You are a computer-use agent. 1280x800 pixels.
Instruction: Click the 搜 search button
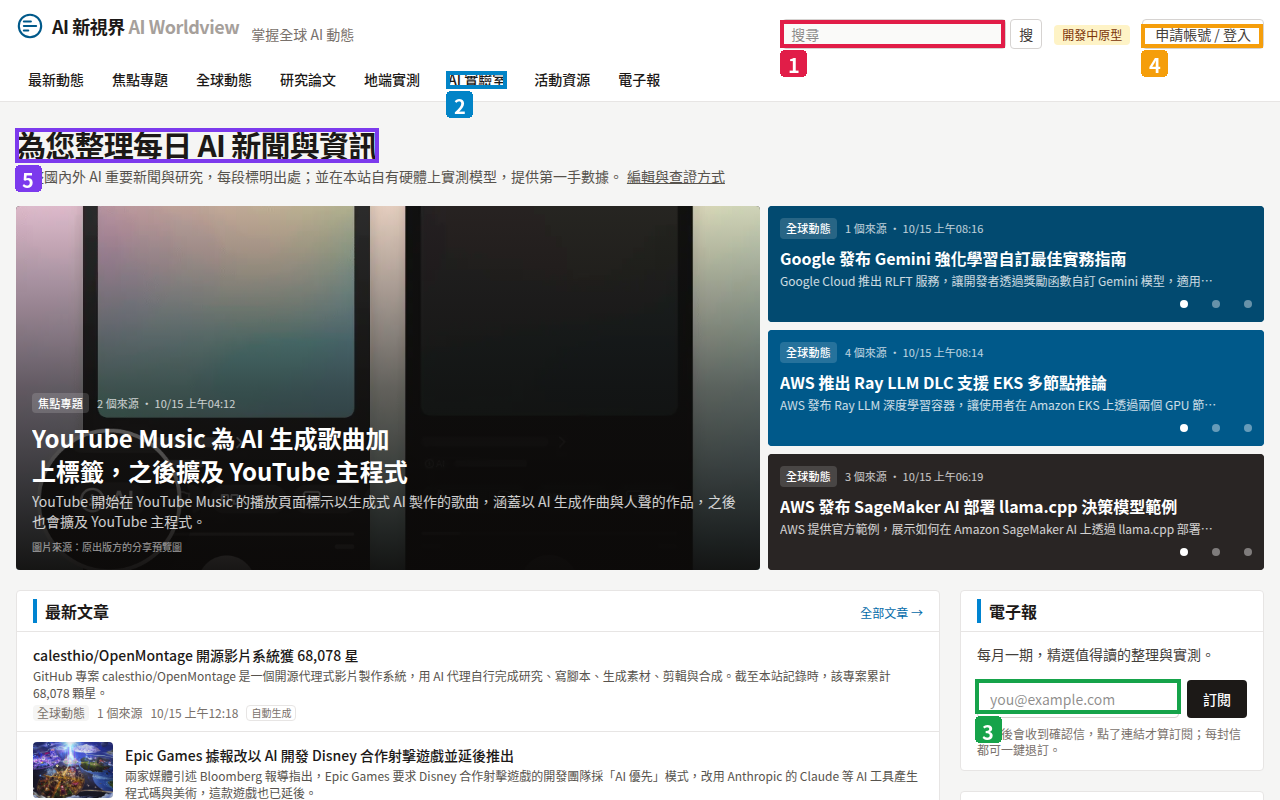1026,34
